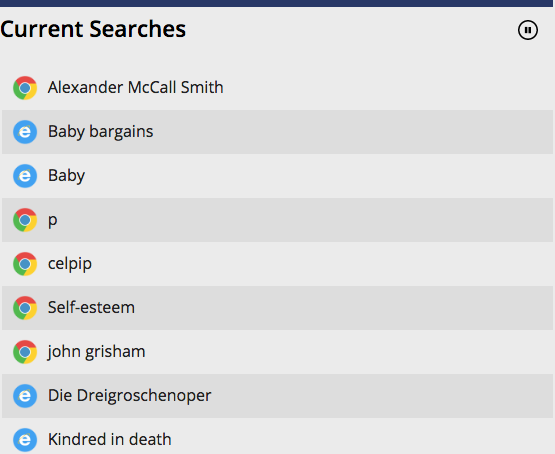The width and height of the screenshot is (555, 454).
Task: Click Chrome icon beside the p search
Action: [x=25, y=220]
